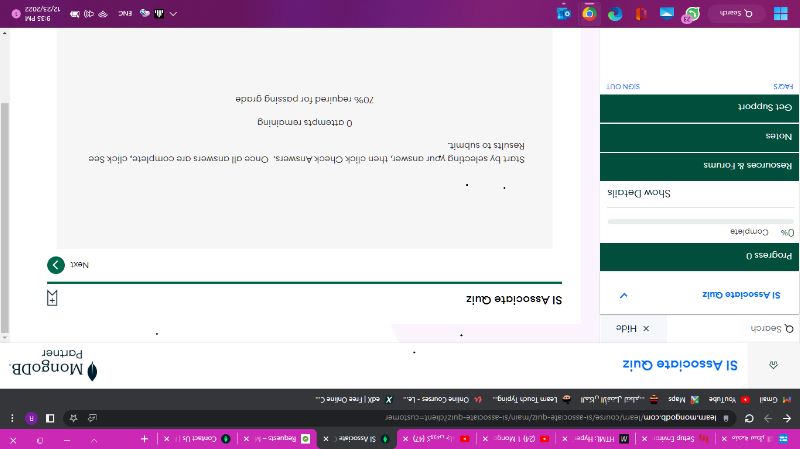
Task: Click the SIGN OUT link
Action: [x=623, y=86]
